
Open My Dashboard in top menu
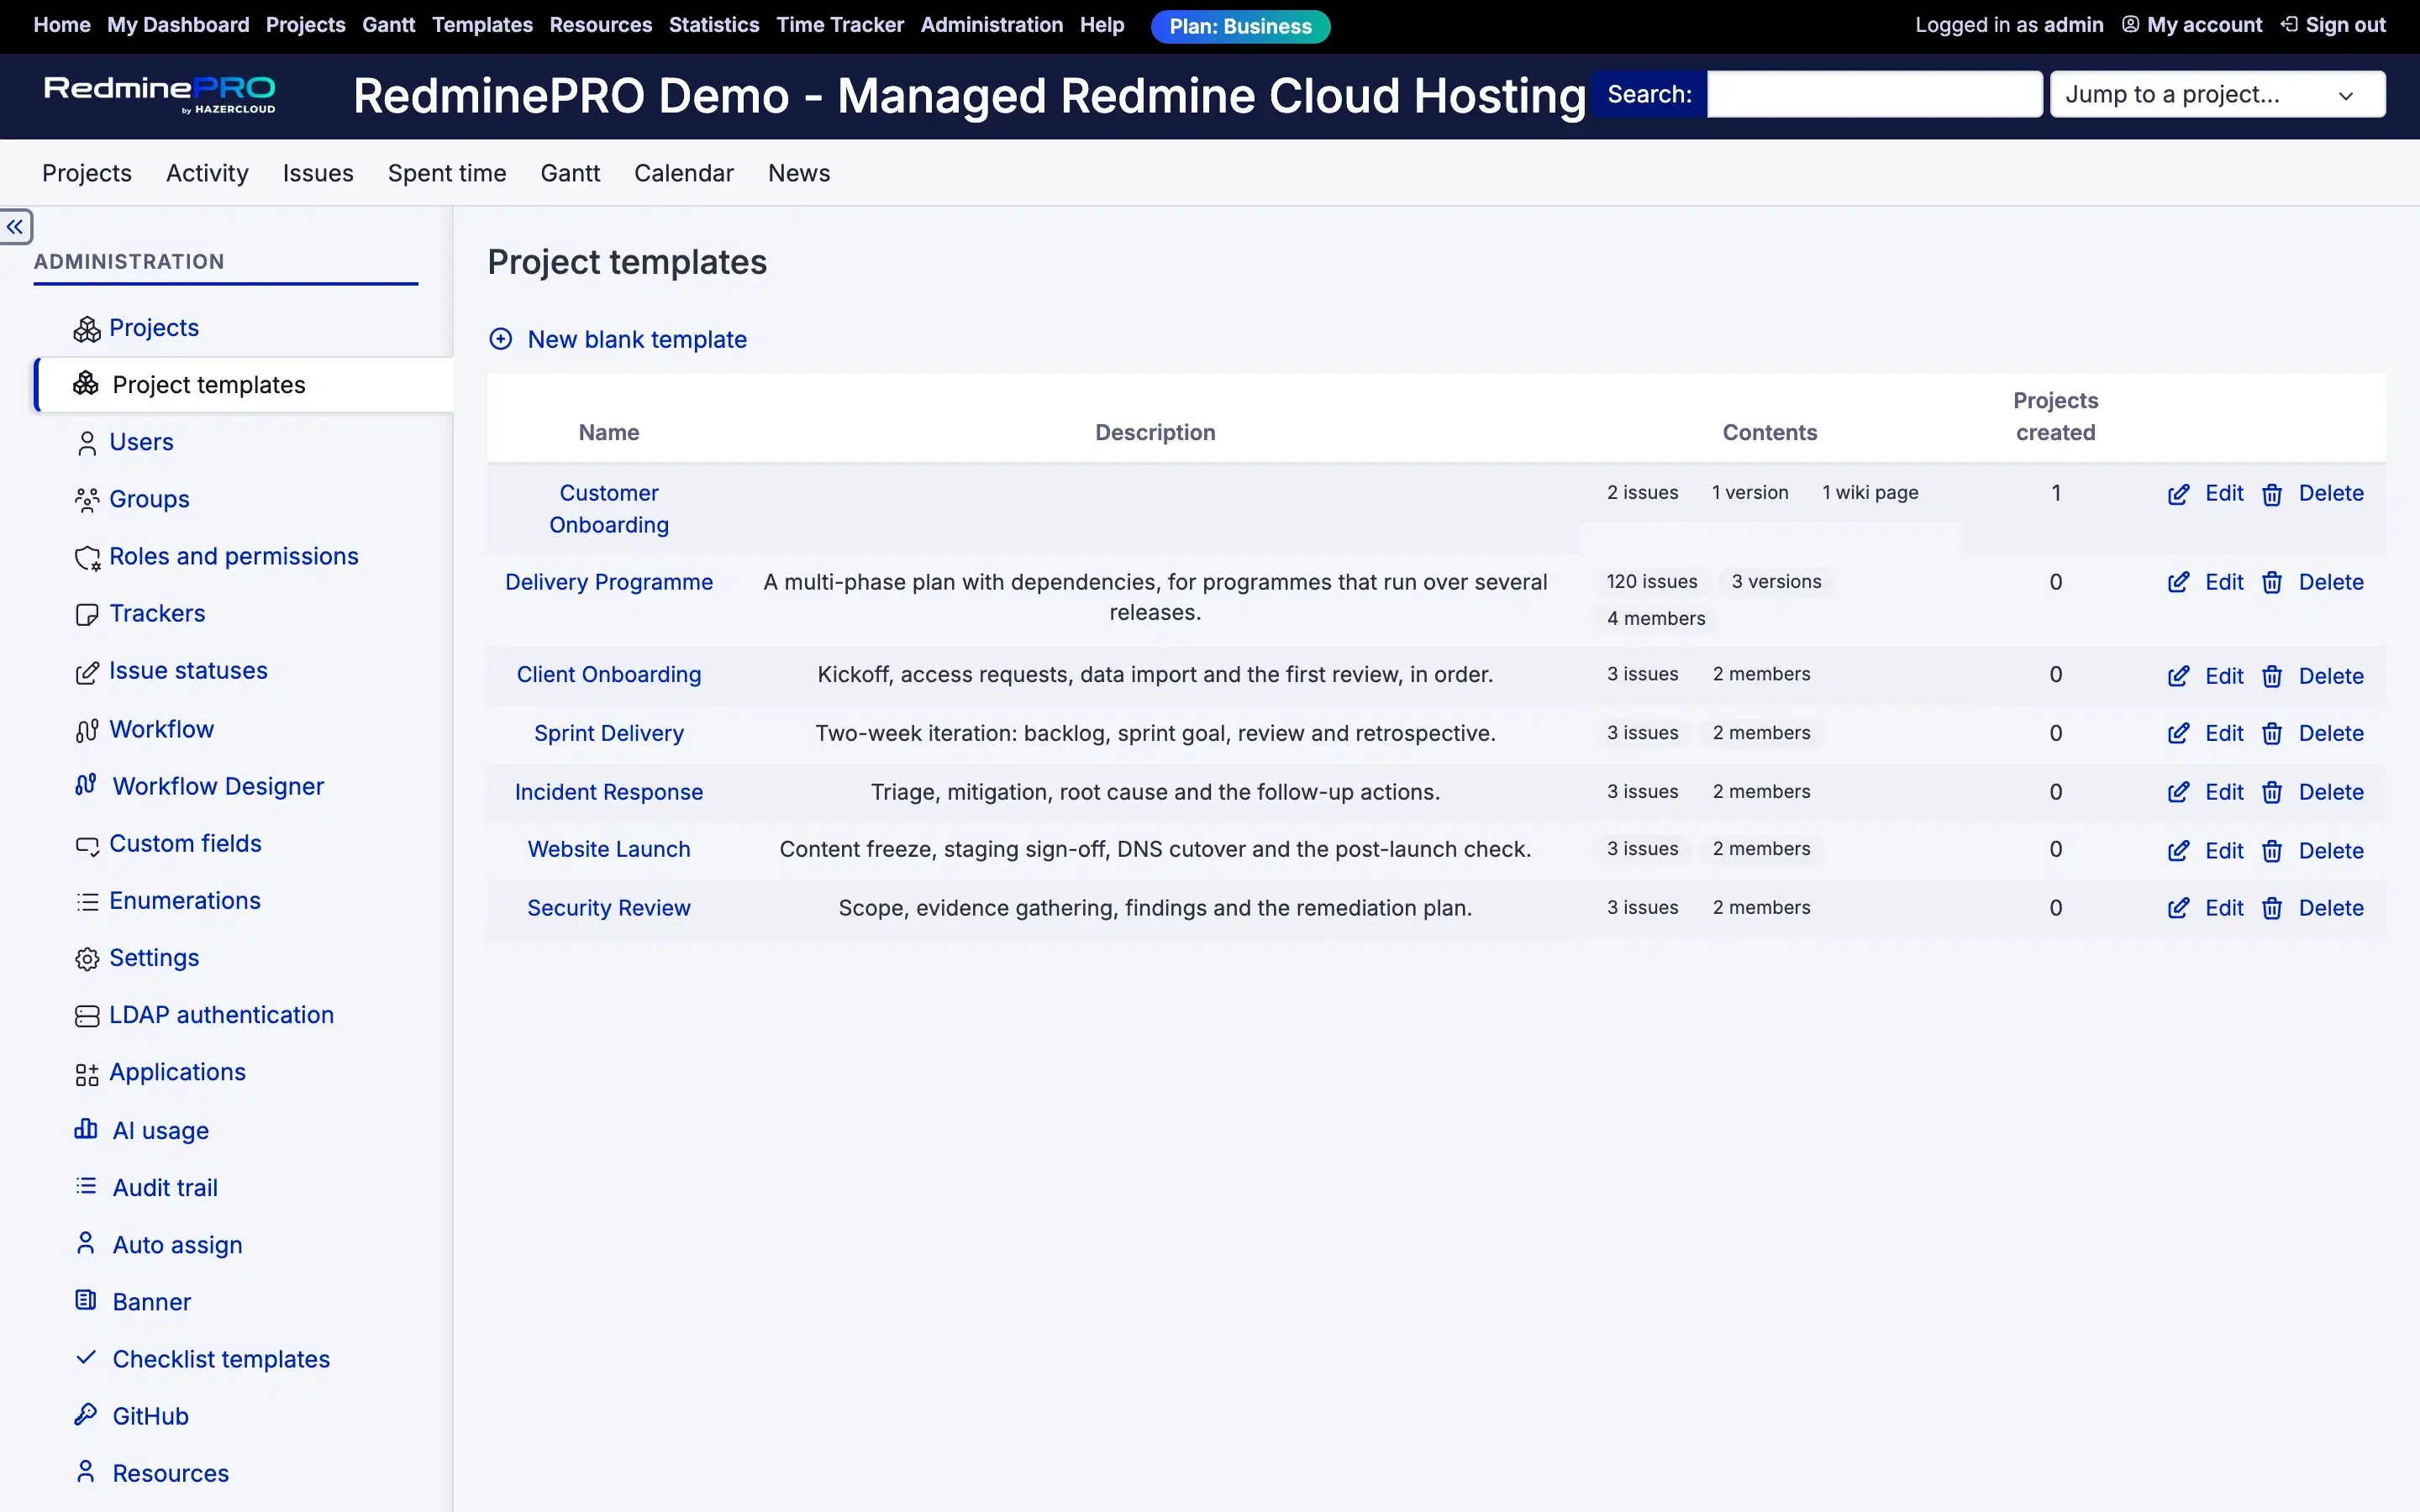tap(178, 25)
